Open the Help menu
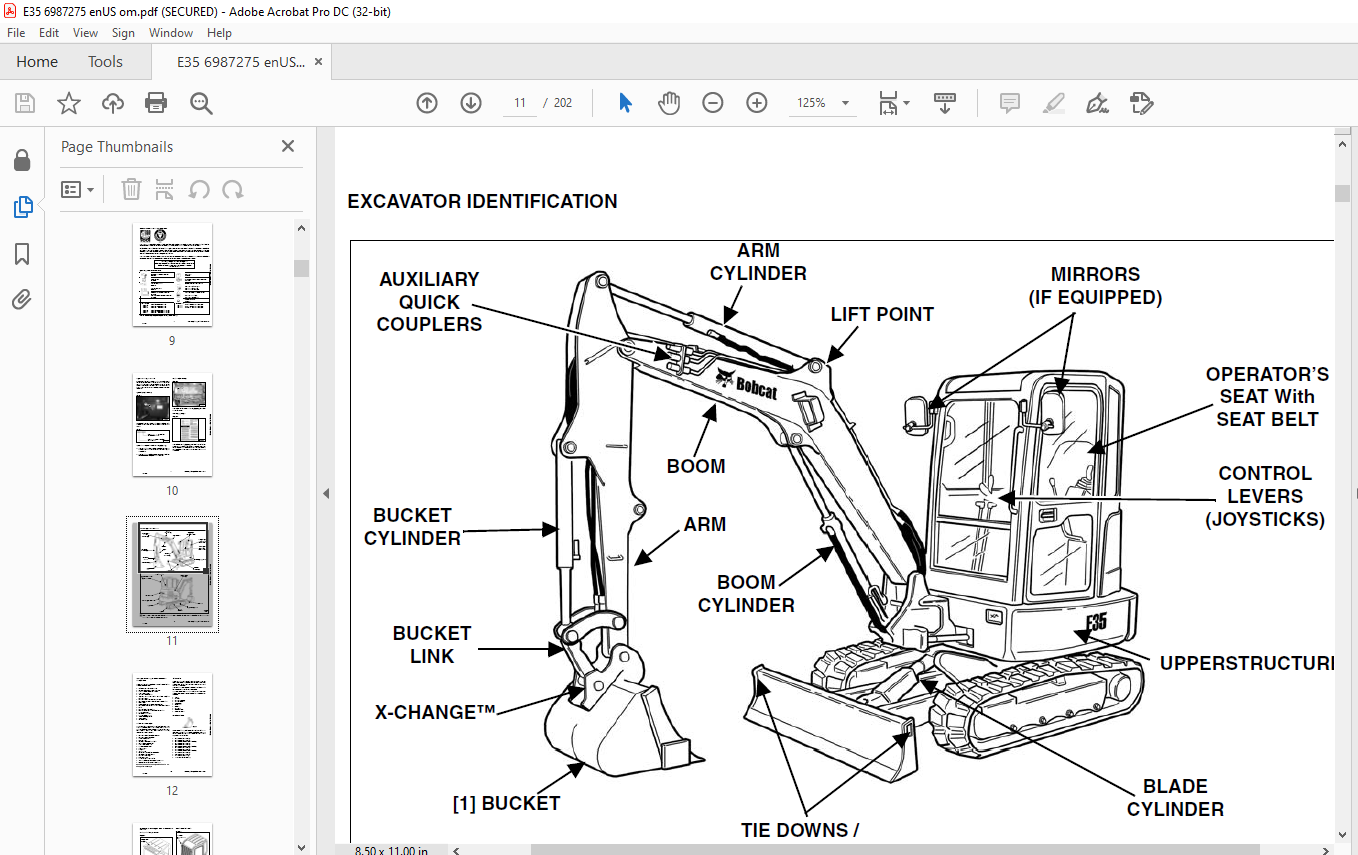Viewport: 1358px width, 855px height. (219, 33)
